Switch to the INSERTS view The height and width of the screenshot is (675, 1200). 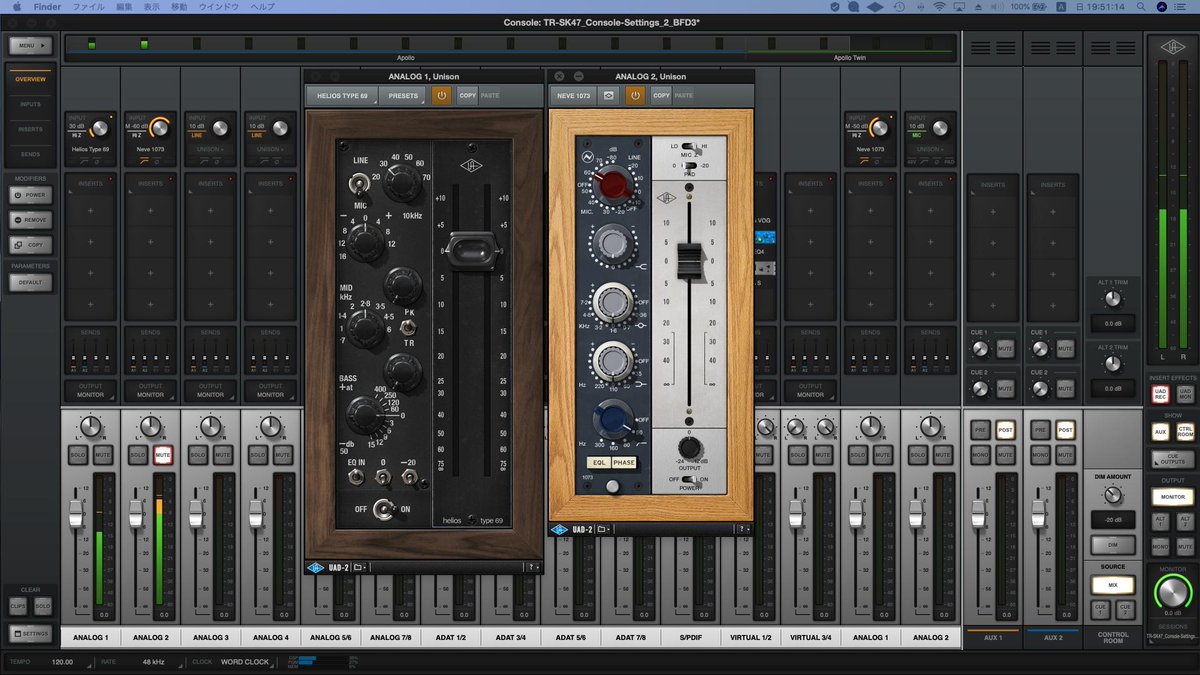(x=30, y=129)
